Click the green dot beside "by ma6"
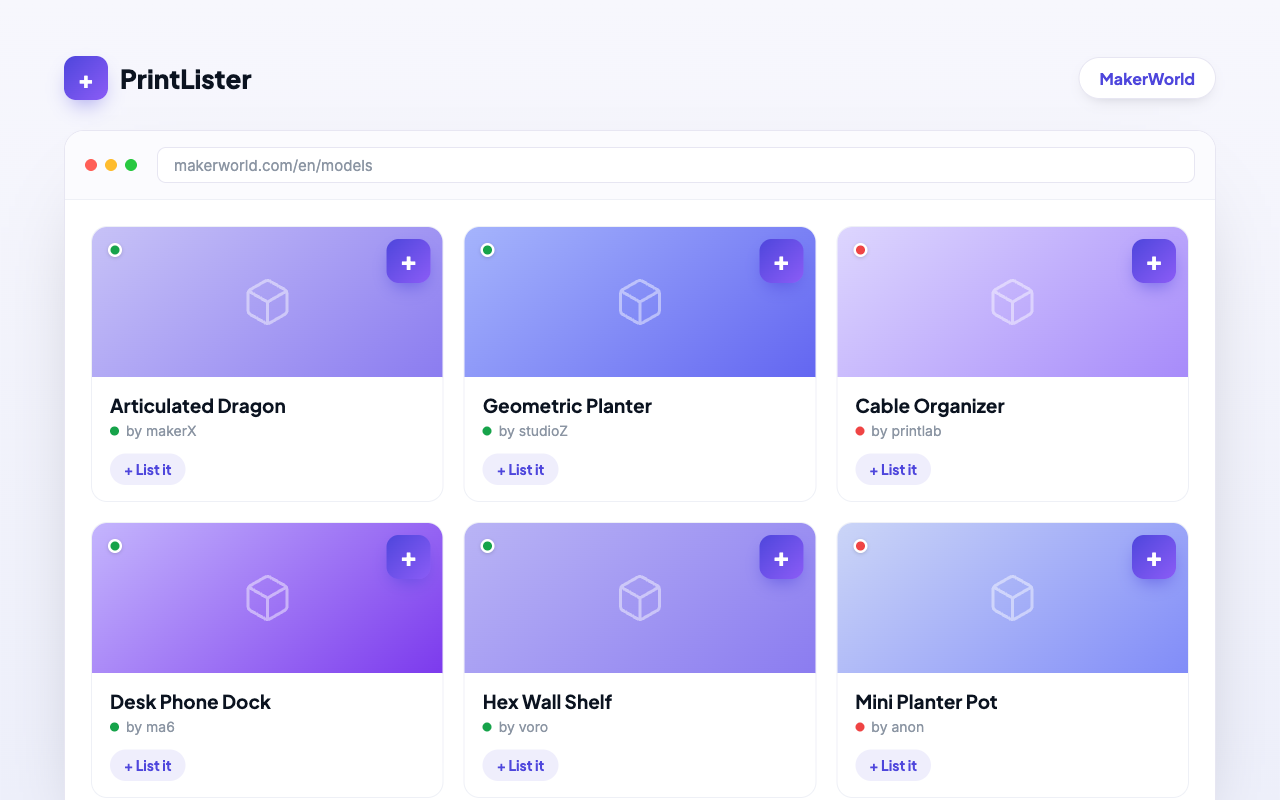 (114, 727)
